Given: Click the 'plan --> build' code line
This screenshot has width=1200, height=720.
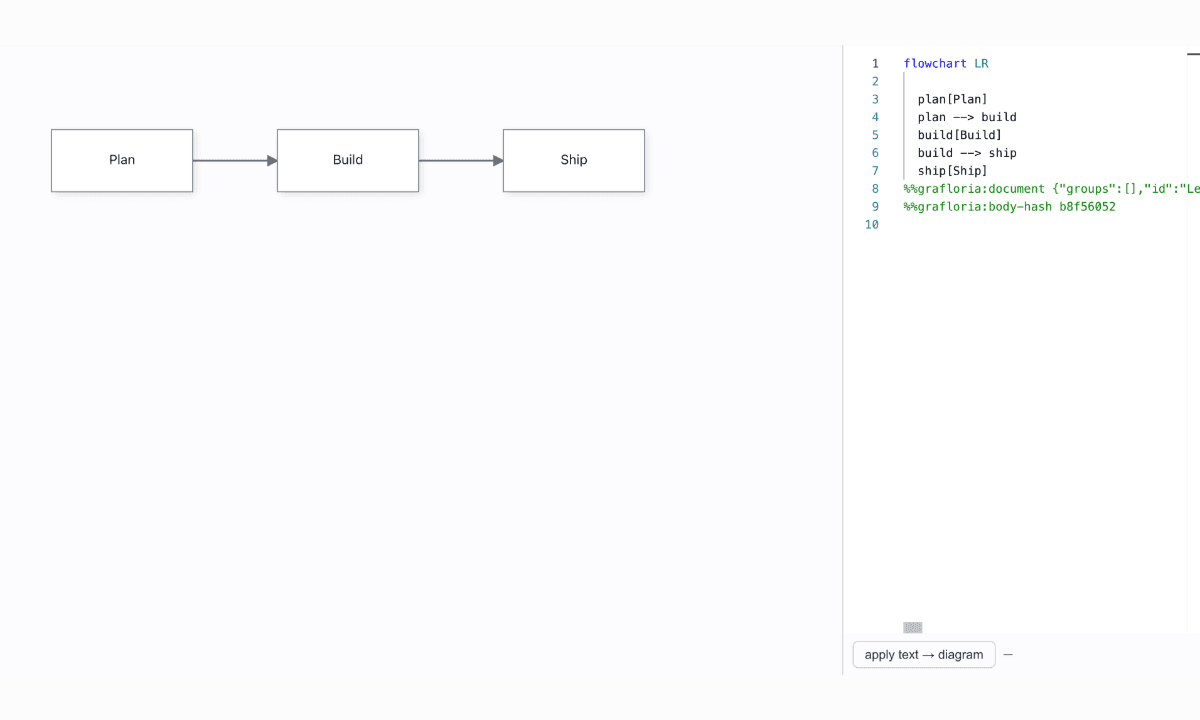Looking at the screenshot, I should (967, 117).
